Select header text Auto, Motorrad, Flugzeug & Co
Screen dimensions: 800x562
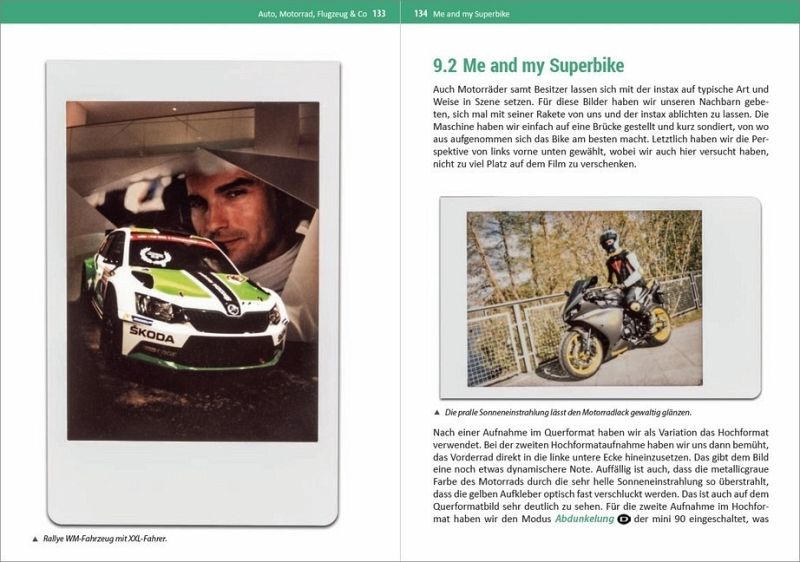(x=312, y=14)
